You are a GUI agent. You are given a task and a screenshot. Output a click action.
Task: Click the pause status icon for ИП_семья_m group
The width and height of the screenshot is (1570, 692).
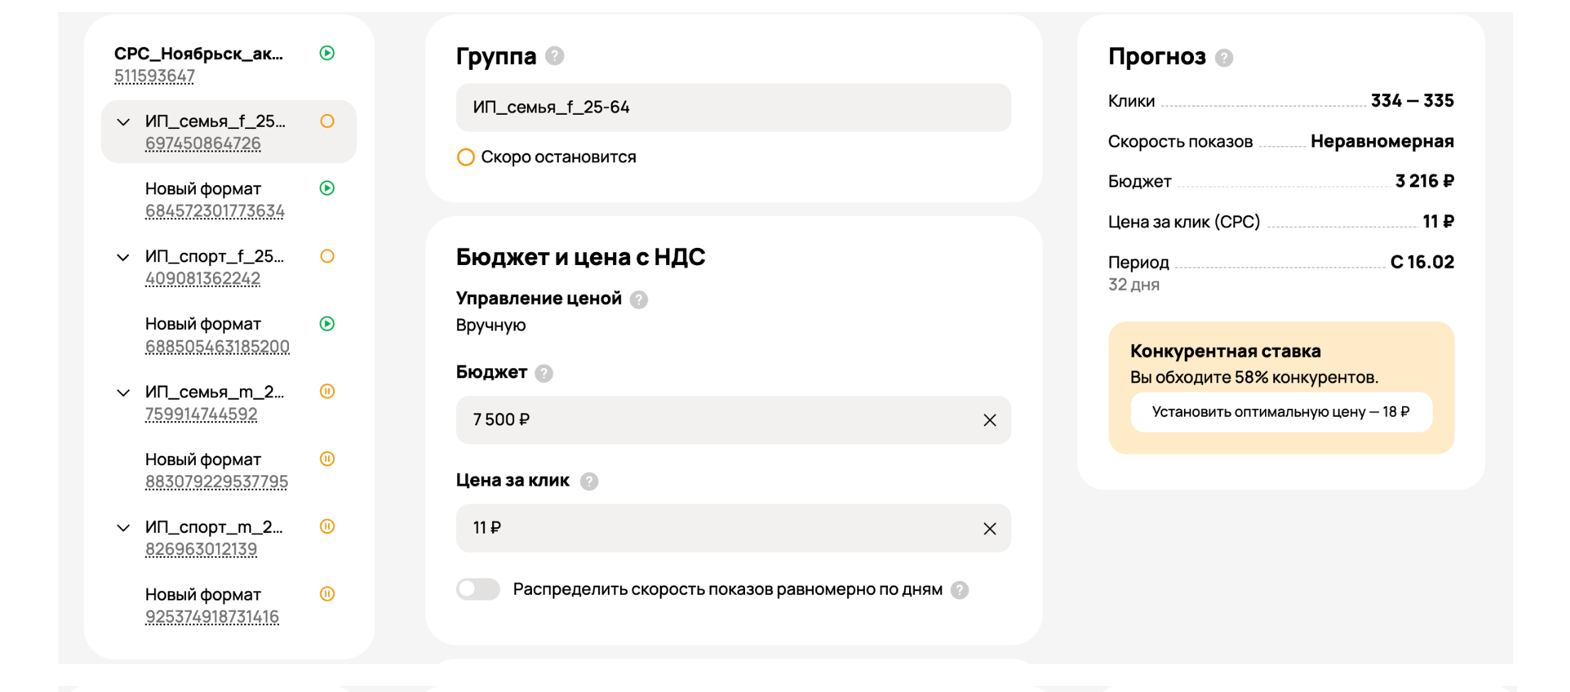tap(327, 392)
